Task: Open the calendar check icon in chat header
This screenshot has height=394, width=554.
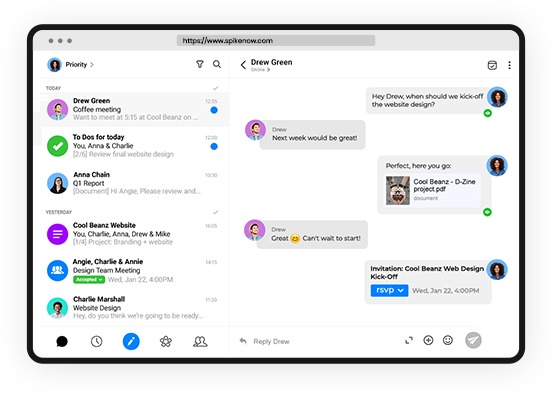Action: coord(492,65)
